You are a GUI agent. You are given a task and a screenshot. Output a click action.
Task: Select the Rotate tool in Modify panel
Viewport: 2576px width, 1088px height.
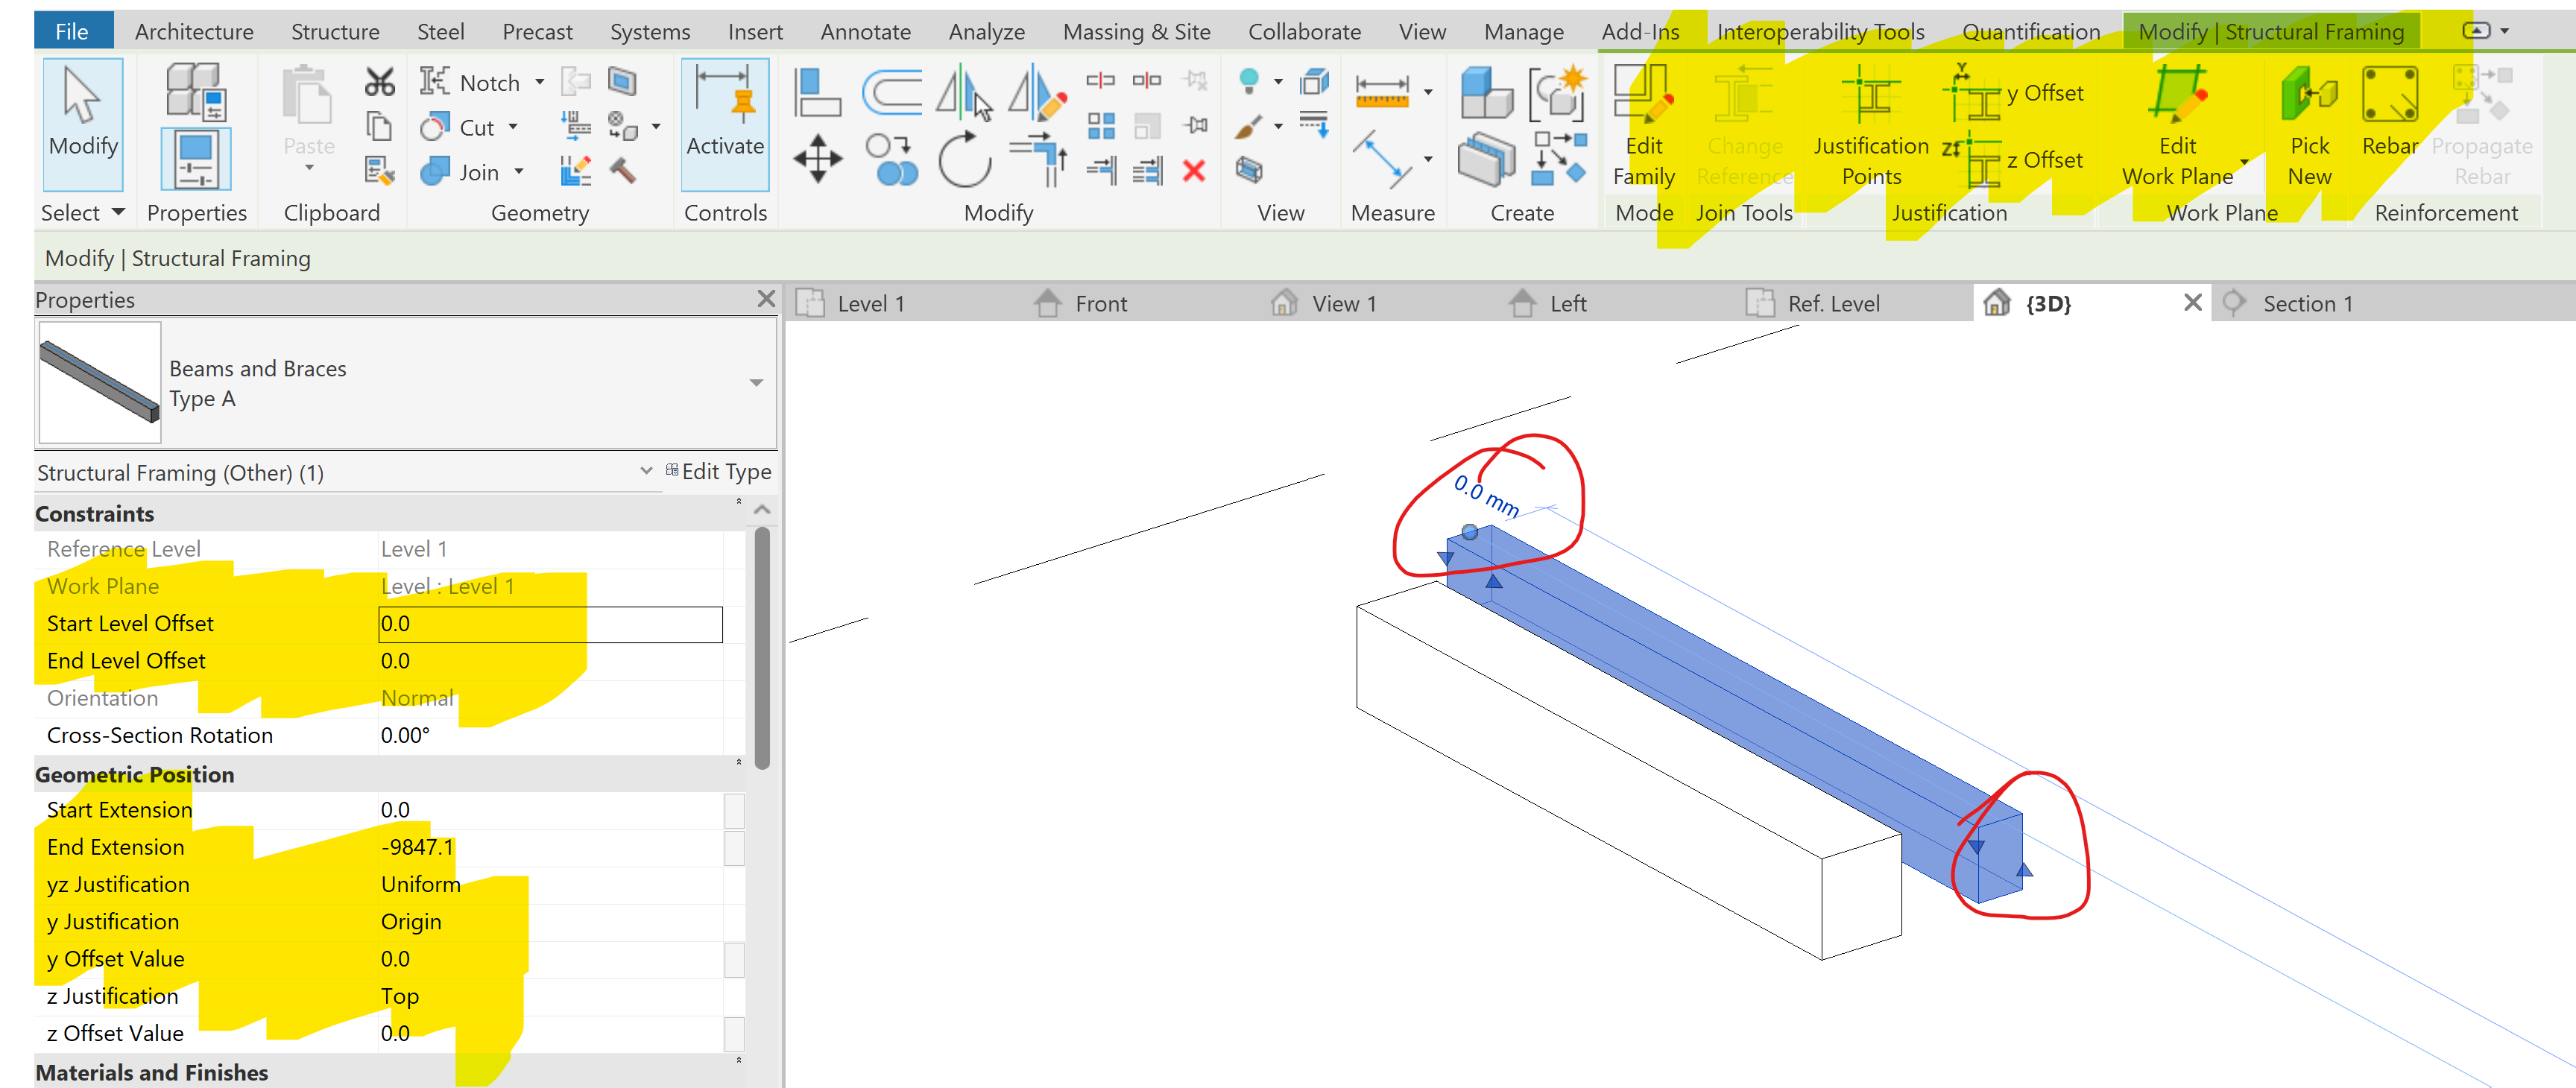coord(963,160)
